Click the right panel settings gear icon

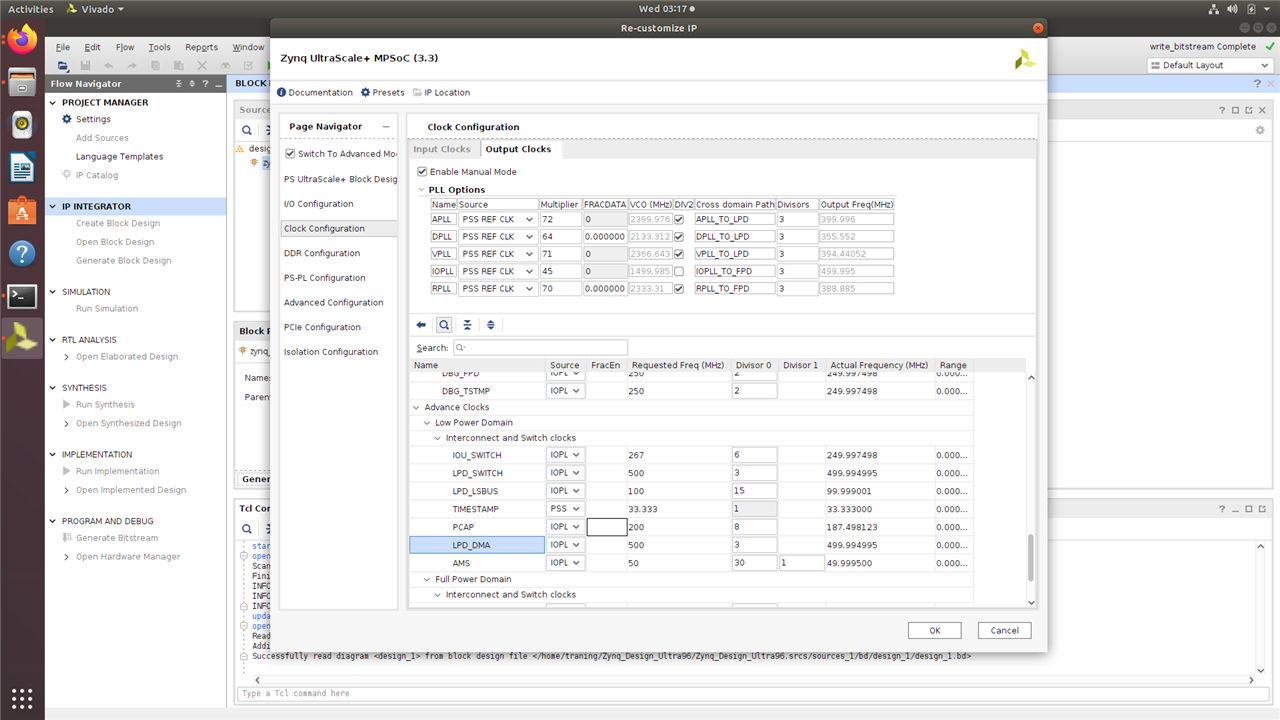tap(1260, 130)
